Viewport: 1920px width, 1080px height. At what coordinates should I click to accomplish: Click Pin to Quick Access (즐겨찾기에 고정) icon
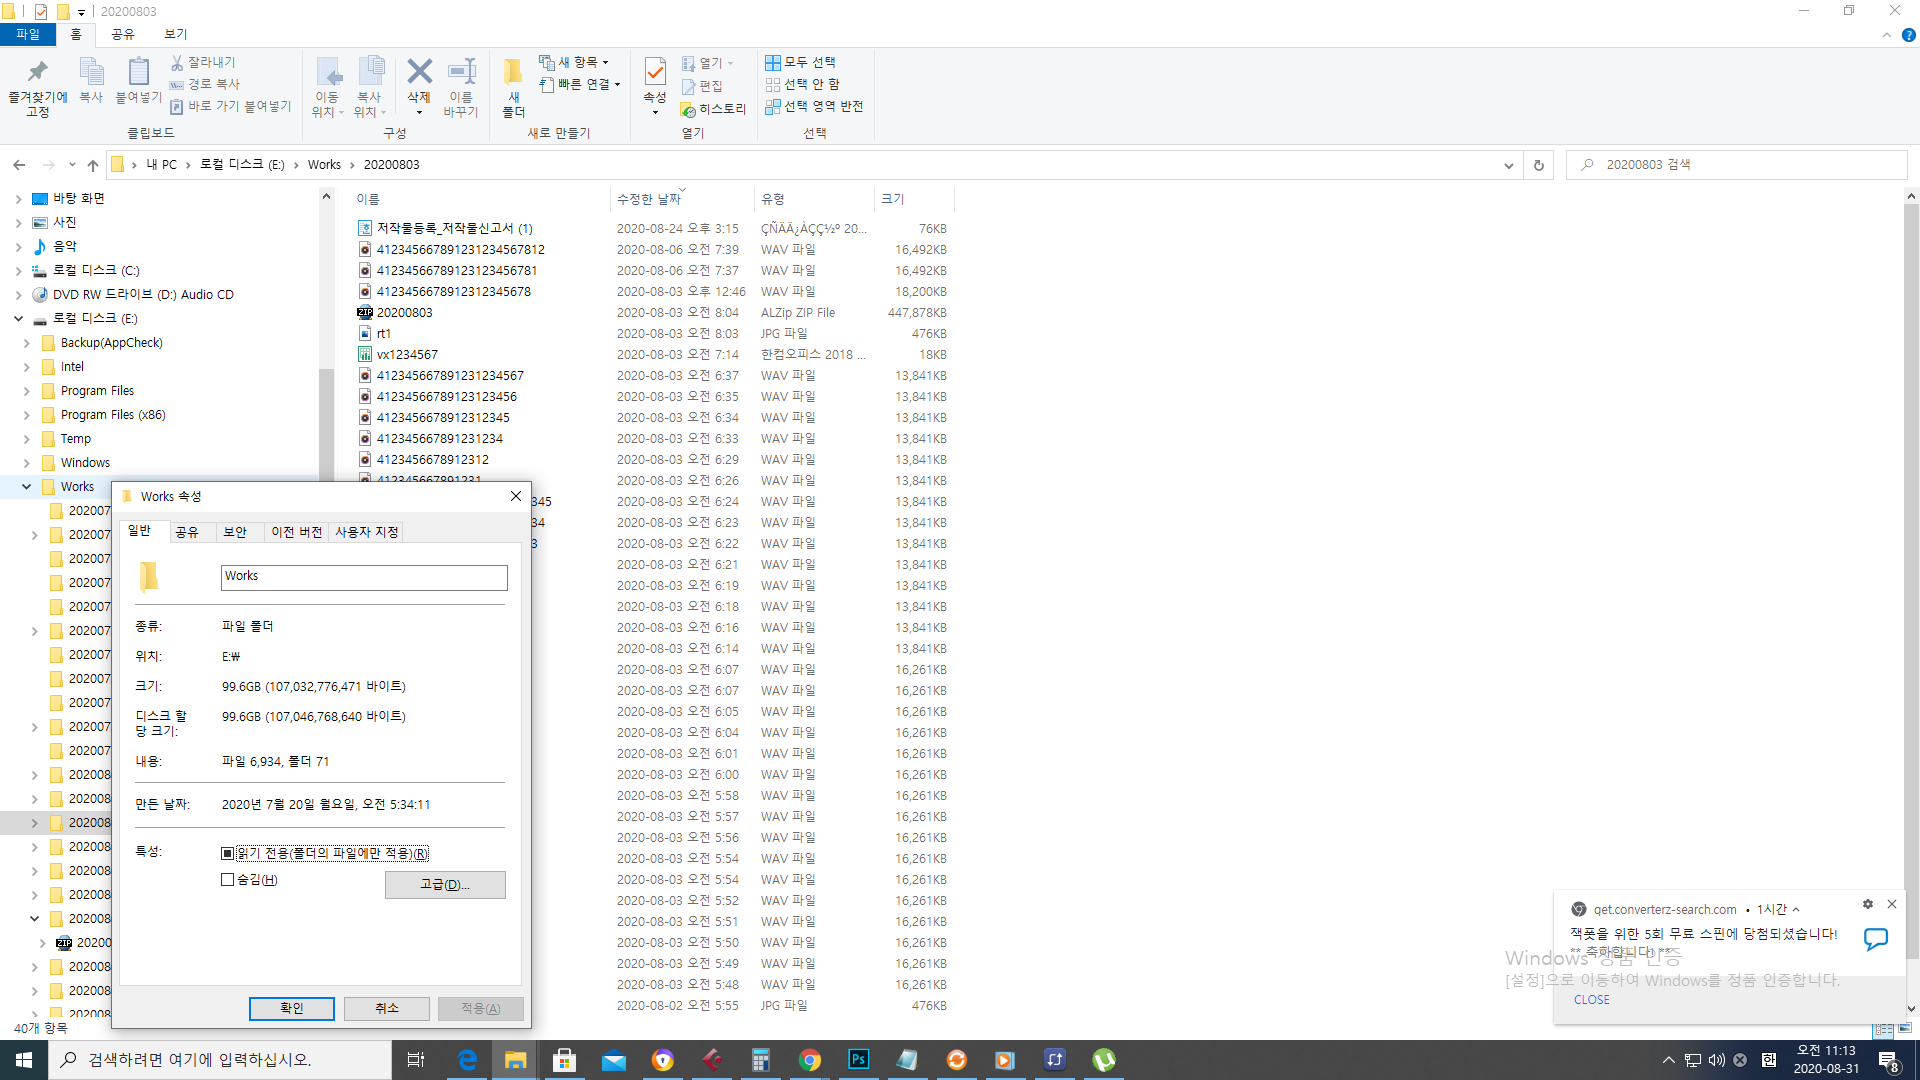click(x=37, y=73)
